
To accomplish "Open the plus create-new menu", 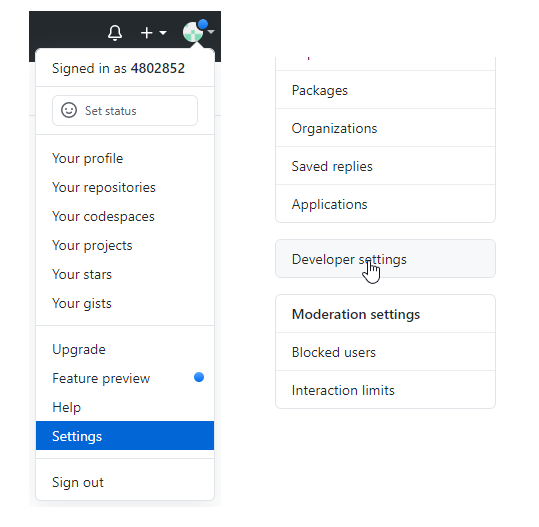I will pos(153,33).
